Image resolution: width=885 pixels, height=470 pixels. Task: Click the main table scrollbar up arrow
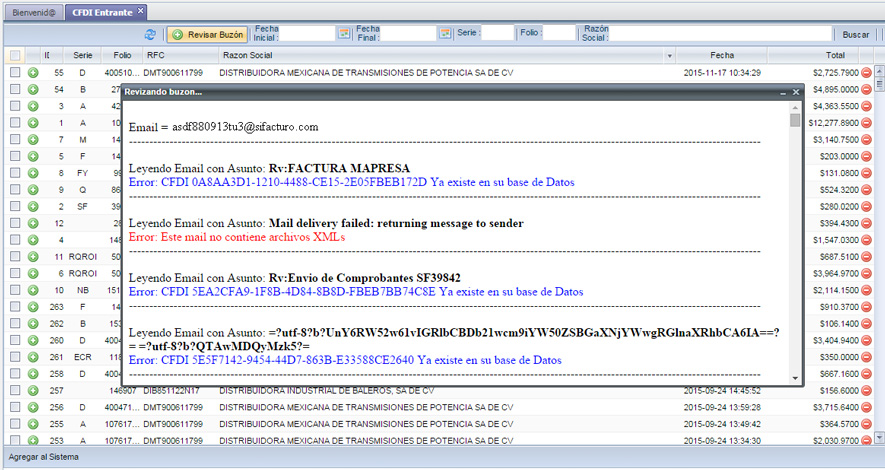[879, 71]
